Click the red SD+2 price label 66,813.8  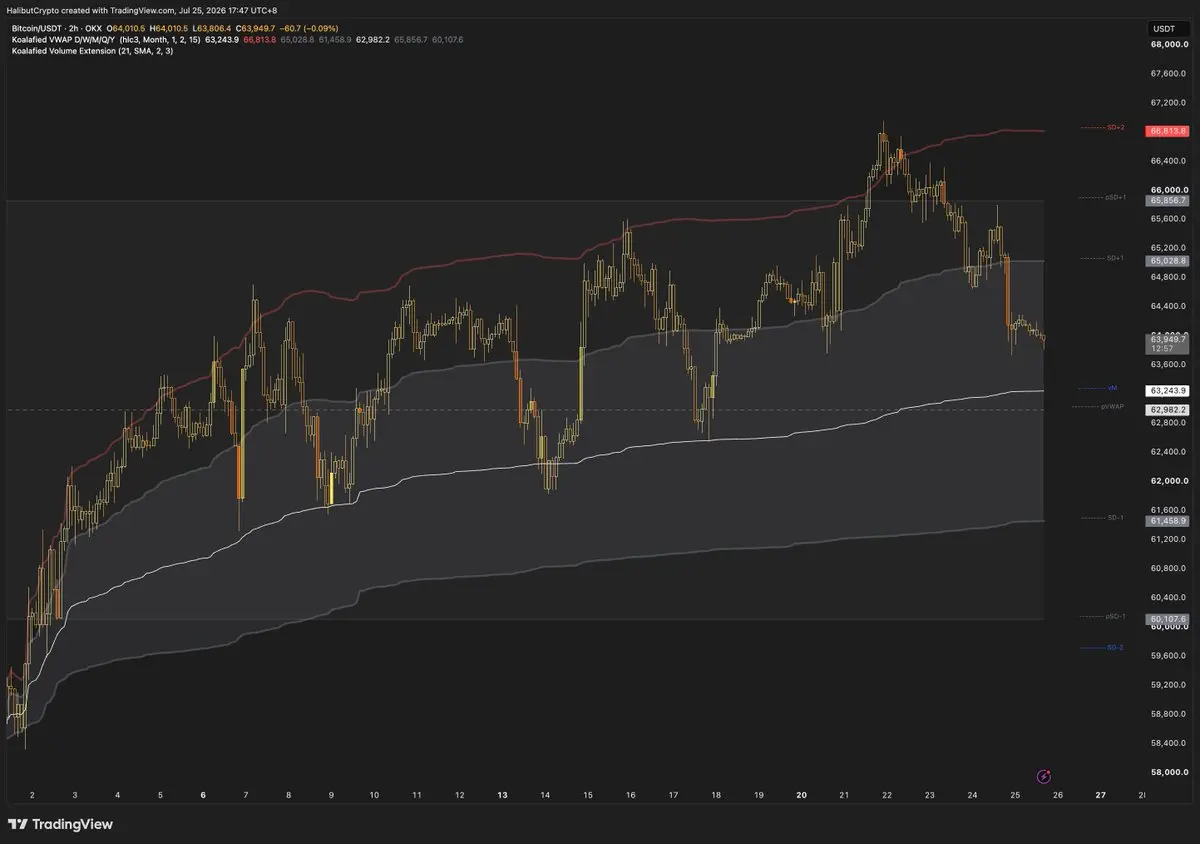tap(1169, 131)
